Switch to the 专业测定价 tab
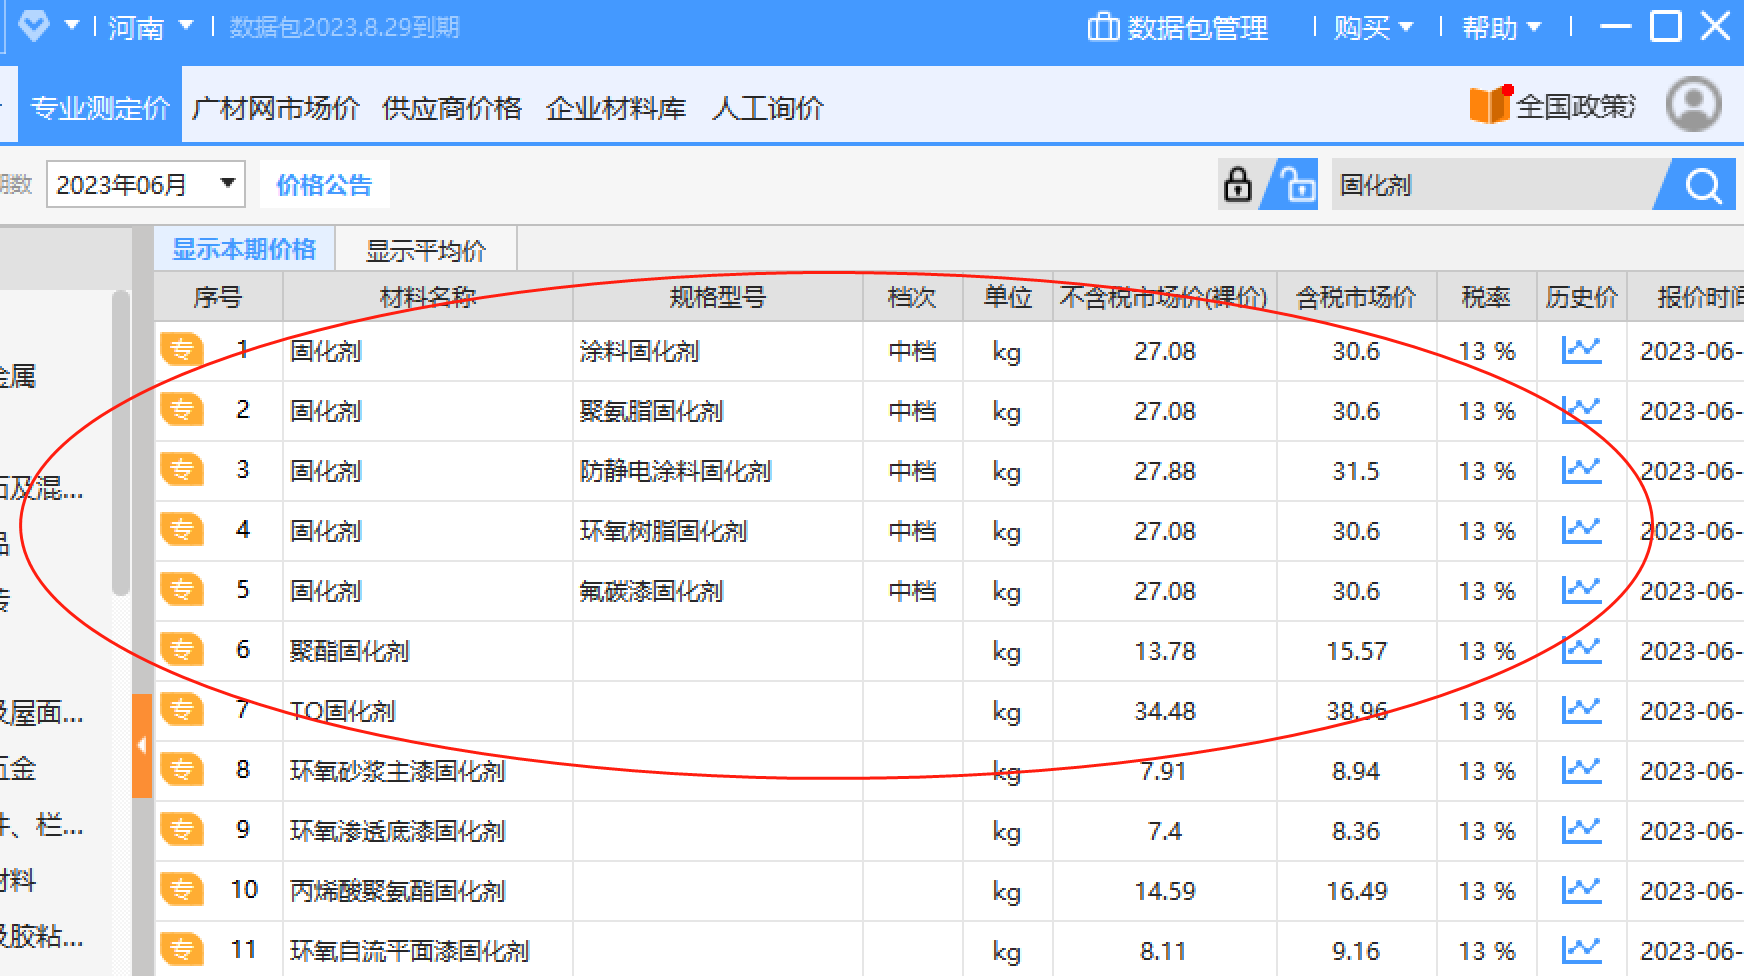 [x=100, y=107]
